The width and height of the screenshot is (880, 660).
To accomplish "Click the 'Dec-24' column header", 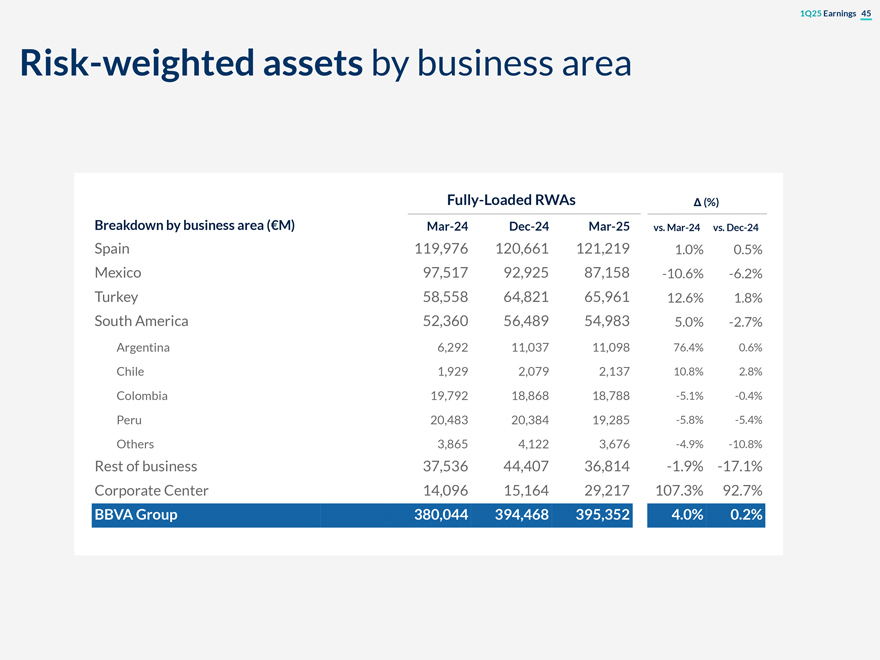I will coord(528,226).
